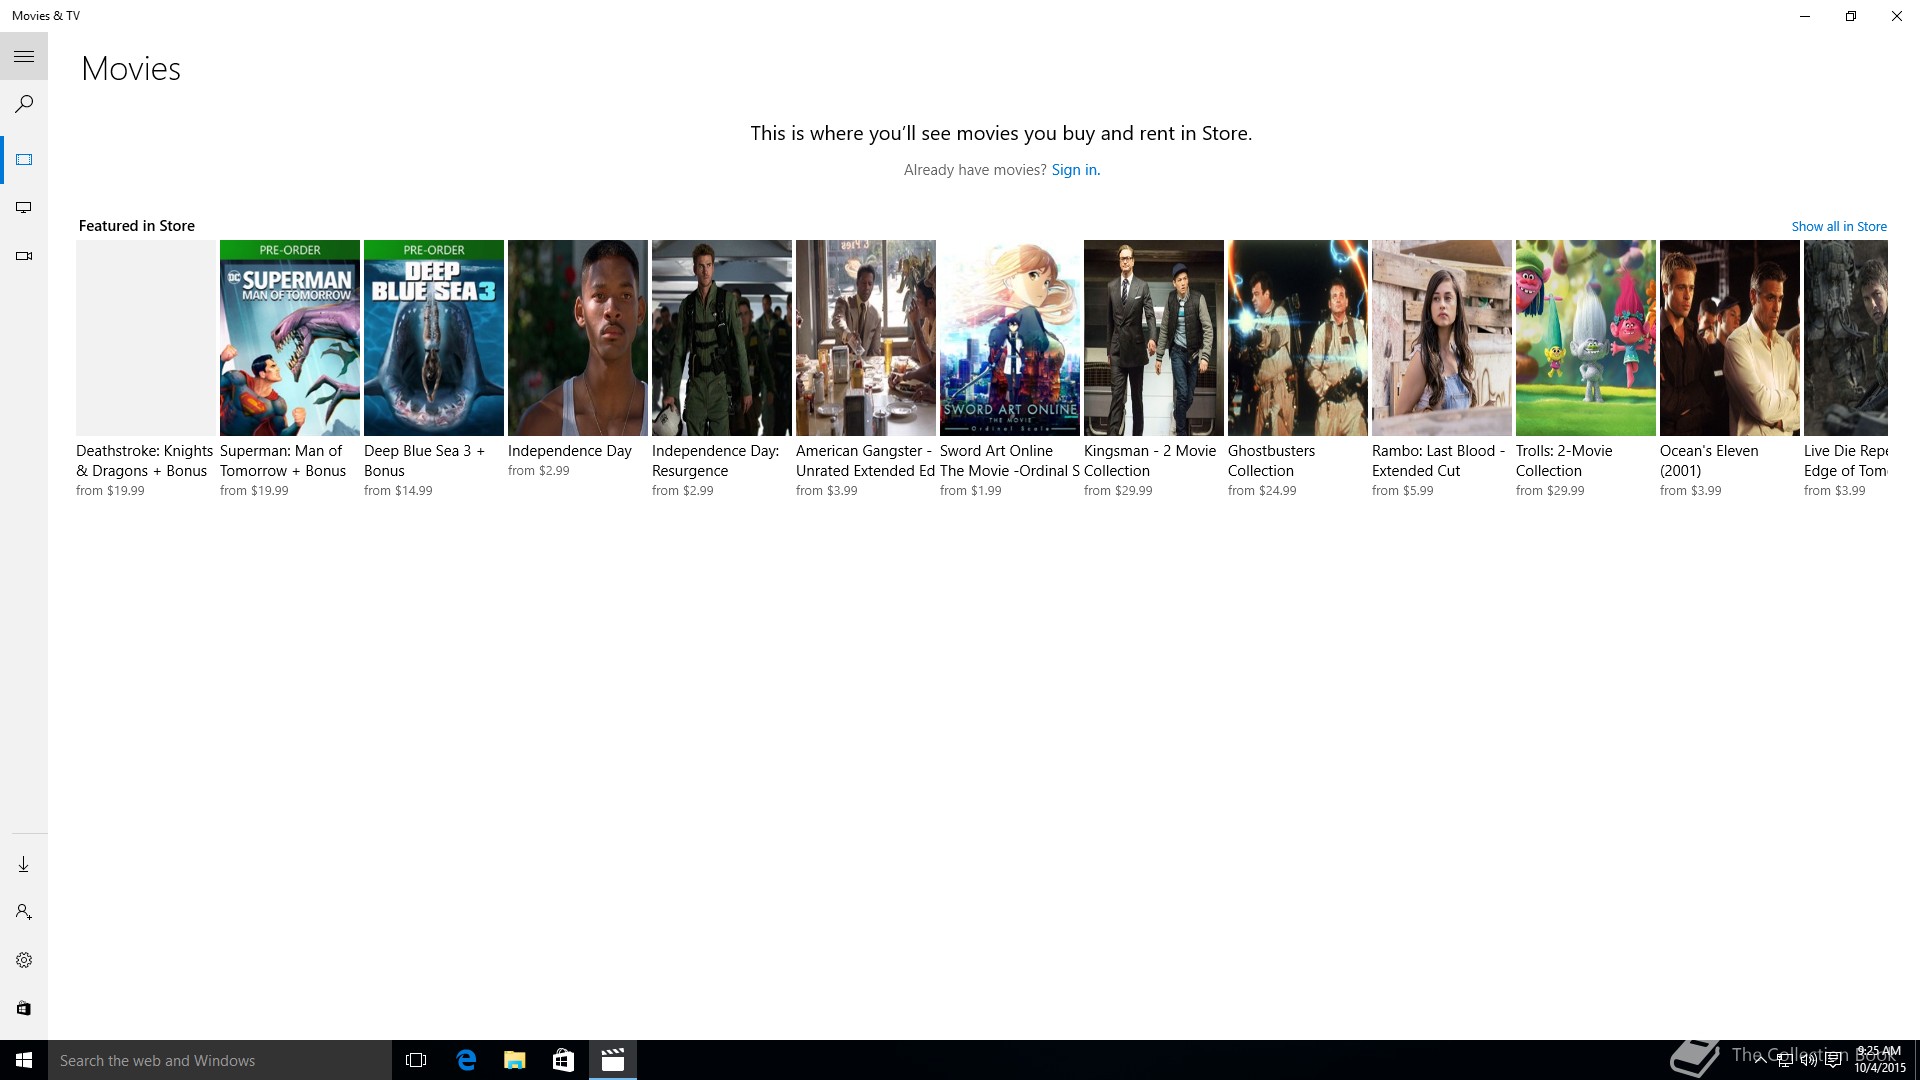Screen dimensions: 1920x1080
Task: Open Task View from taskbar
Action: 416,1060
